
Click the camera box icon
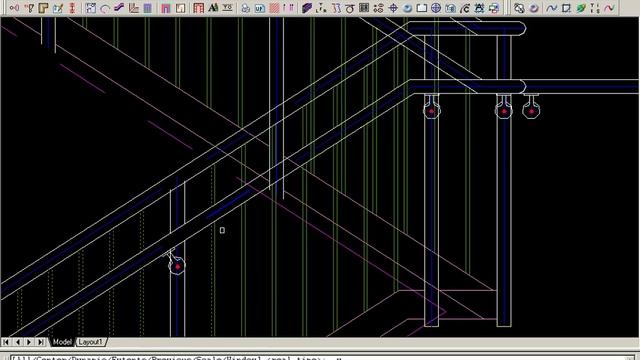click(x=451, y=8)
